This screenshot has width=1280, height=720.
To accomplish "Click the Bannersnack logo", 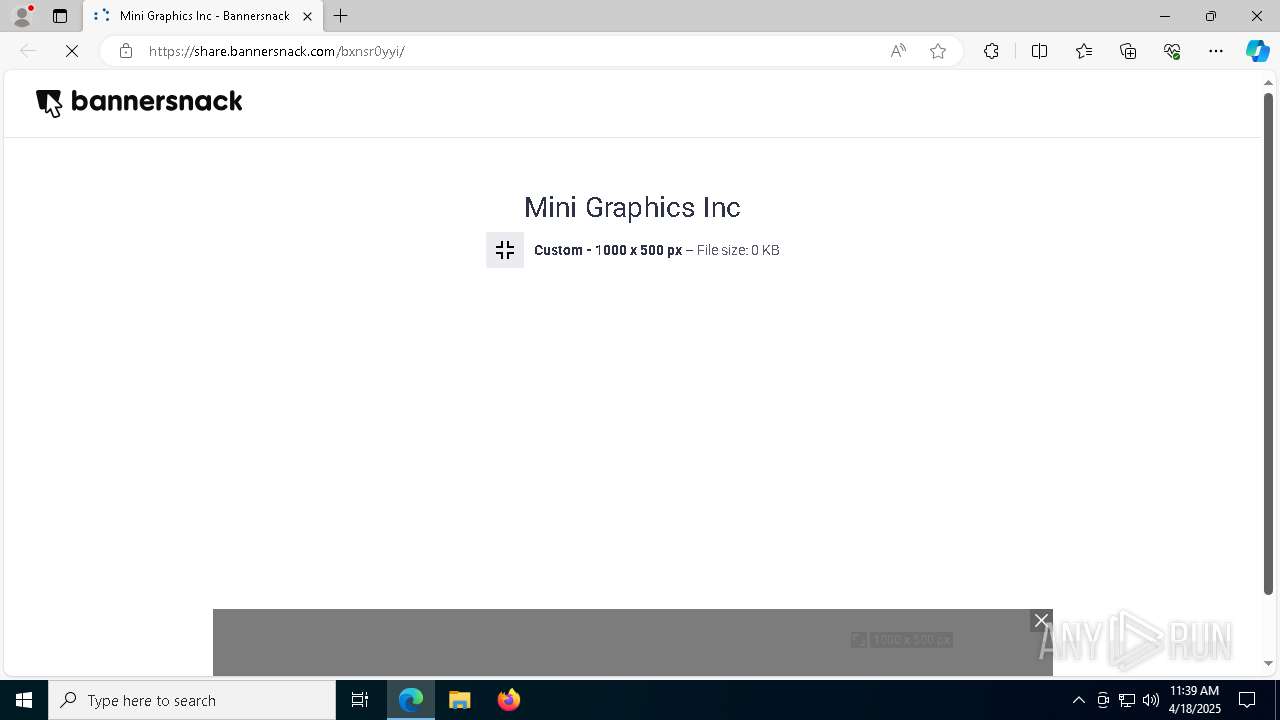I will [139, 102].
